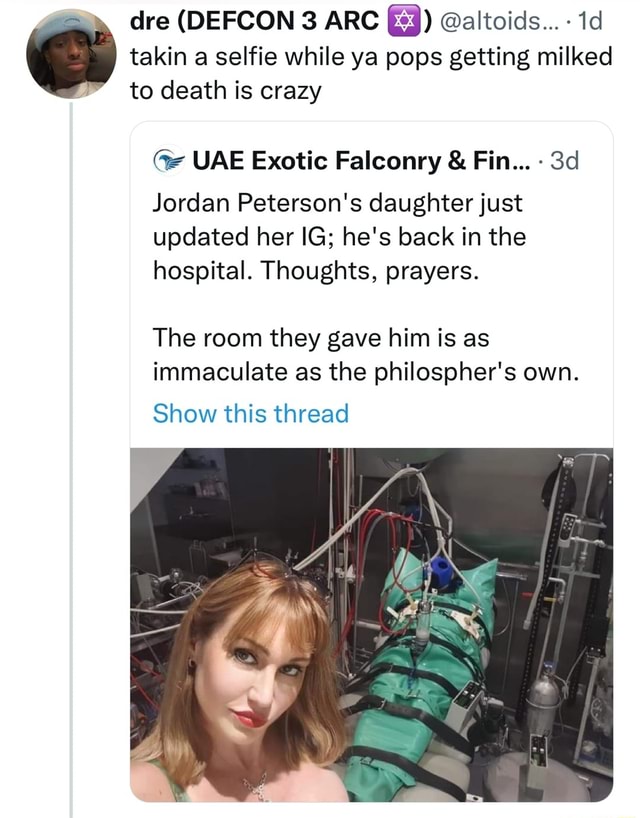640x818 pixels.
Task: Click the "Show this thread" link
Action: coord(250,413)
